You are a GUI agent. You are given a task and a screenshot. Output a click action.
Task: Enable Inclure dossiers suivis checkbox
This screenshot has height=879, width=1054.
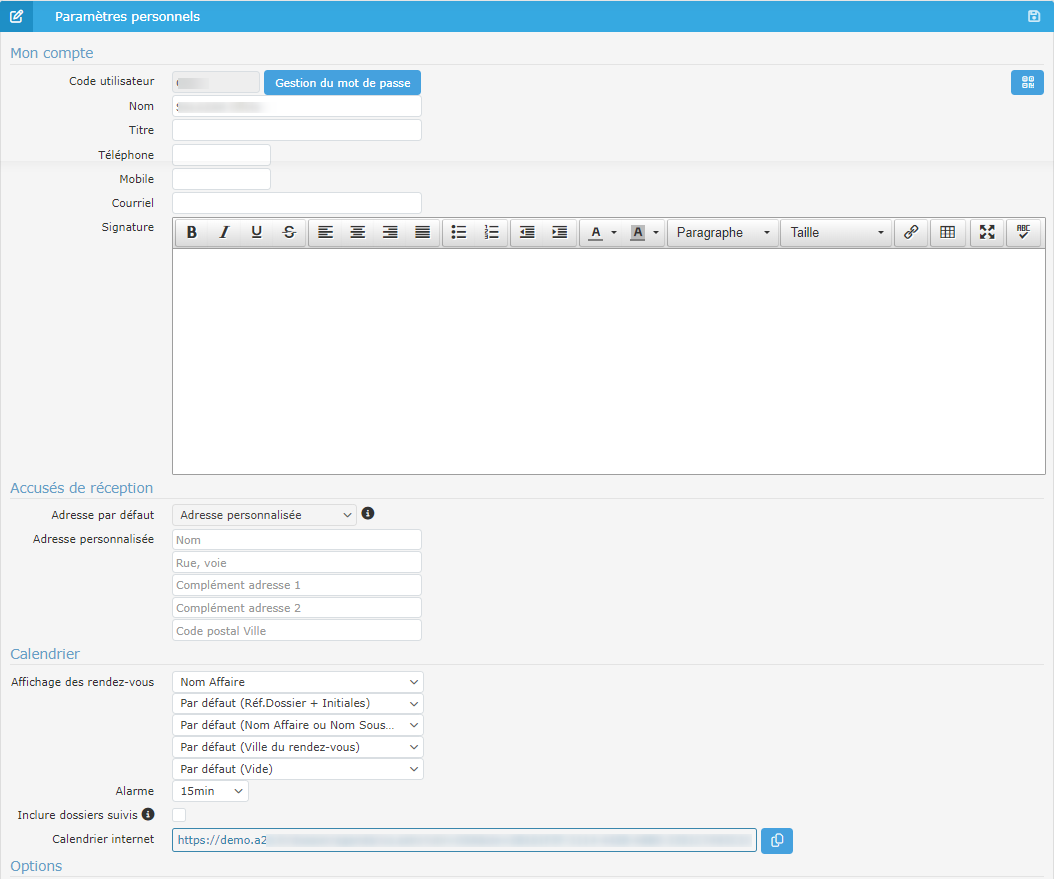coord(179,815)
